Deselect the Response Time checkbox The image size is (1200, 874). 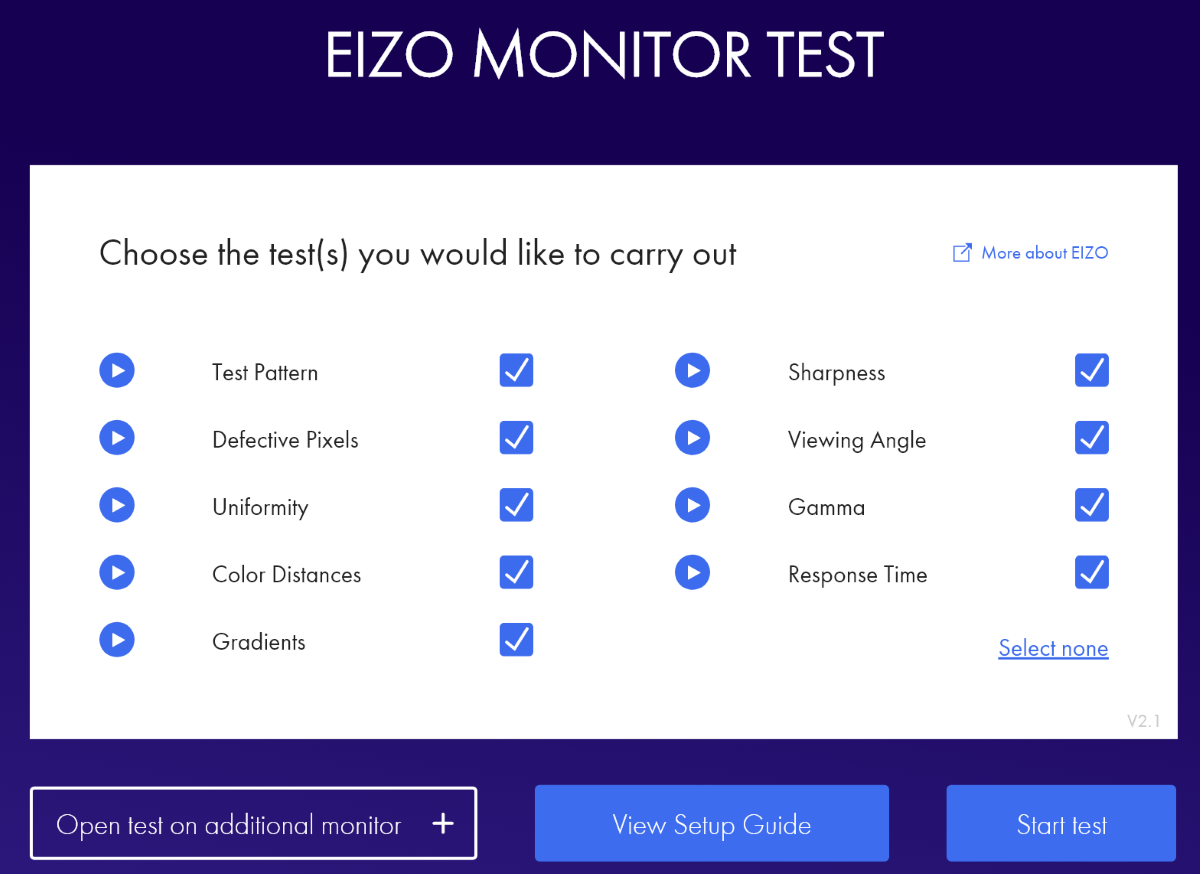(1092, 572)
